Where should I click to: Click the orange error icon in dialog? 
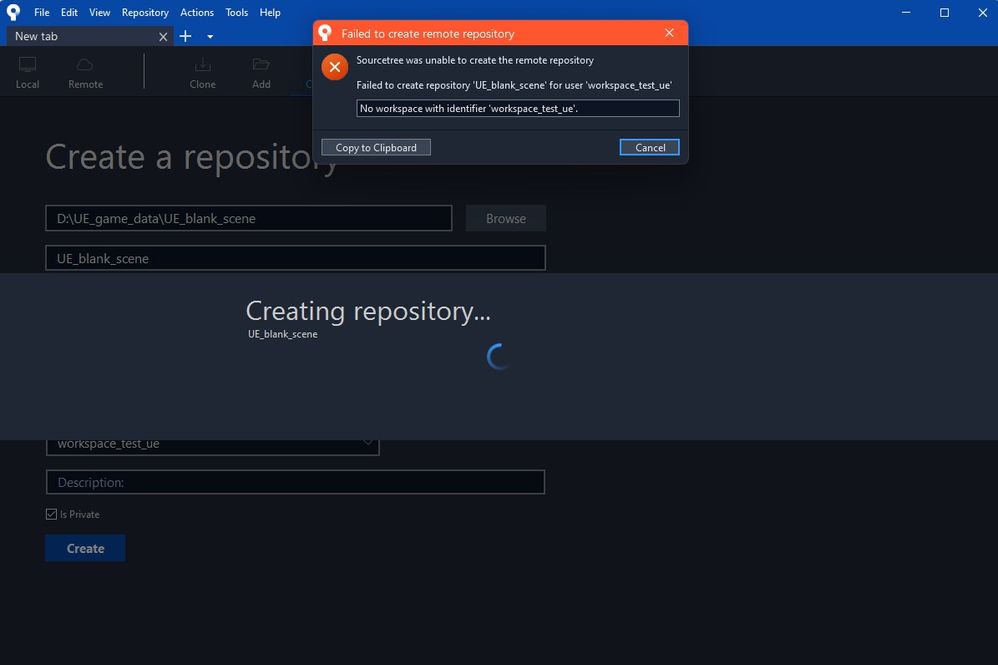tap(335, 67)
